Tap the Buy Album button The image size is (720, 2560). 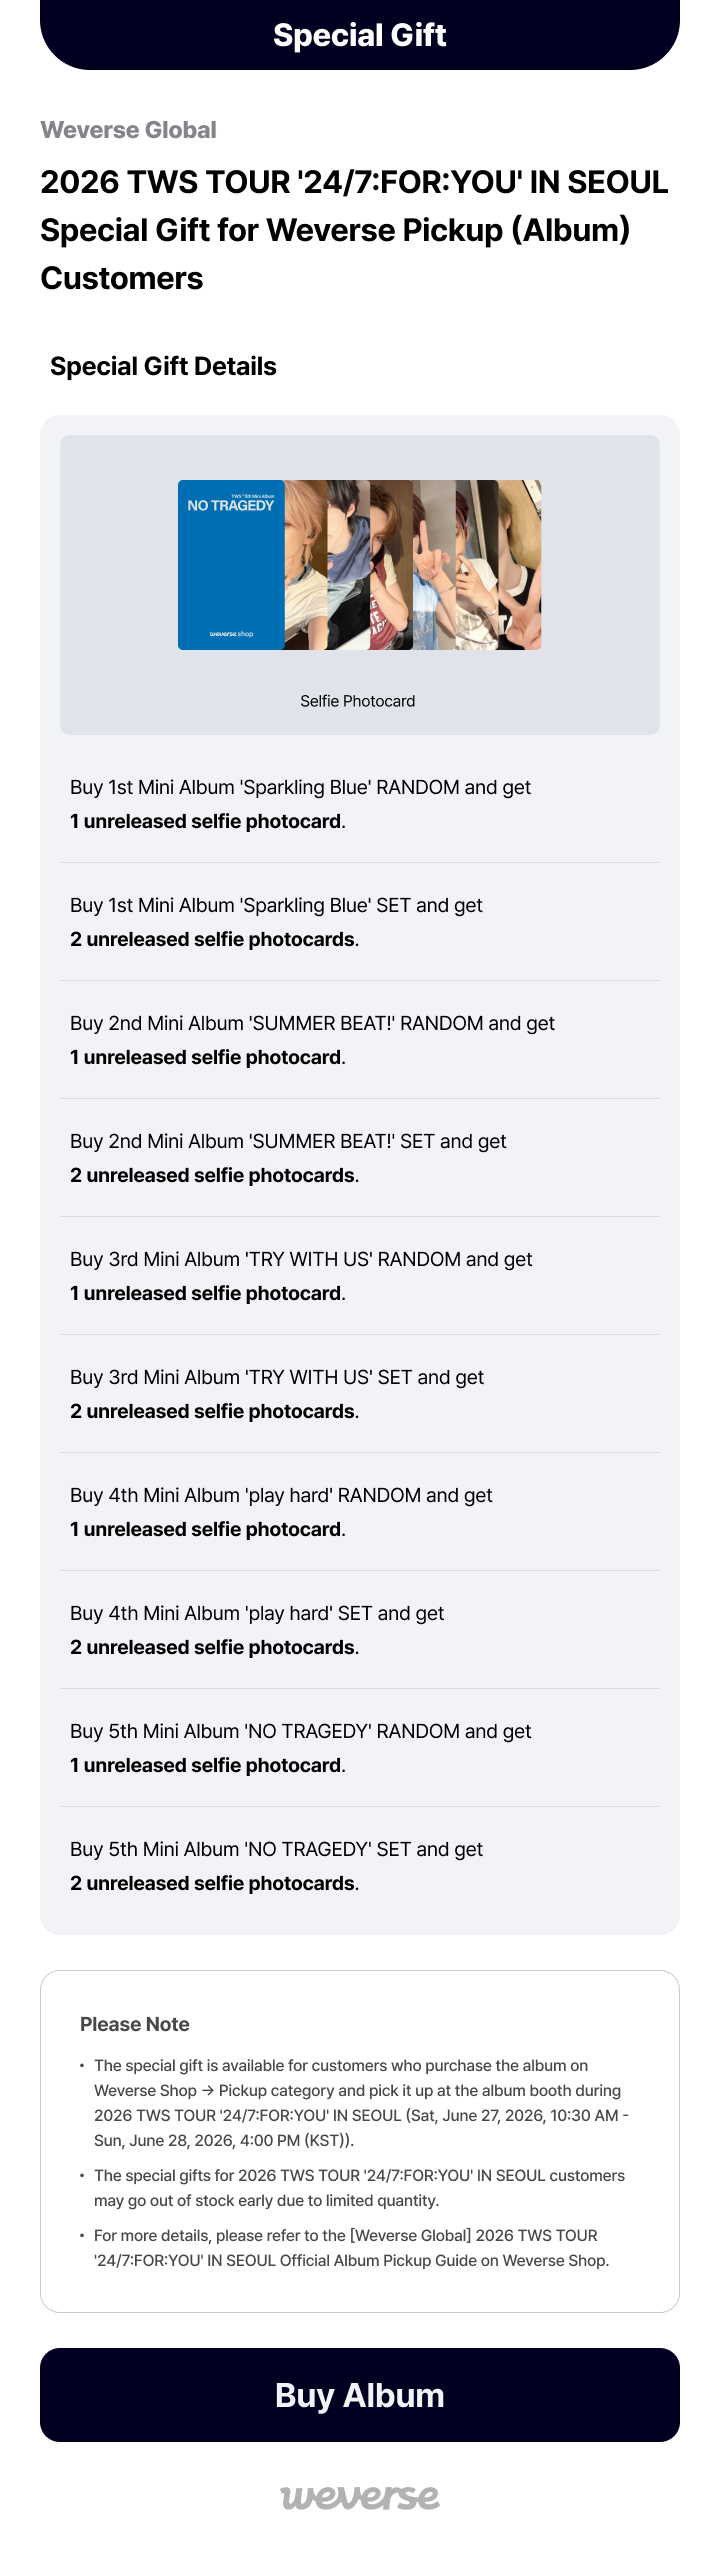click(x=360, y=2395)
